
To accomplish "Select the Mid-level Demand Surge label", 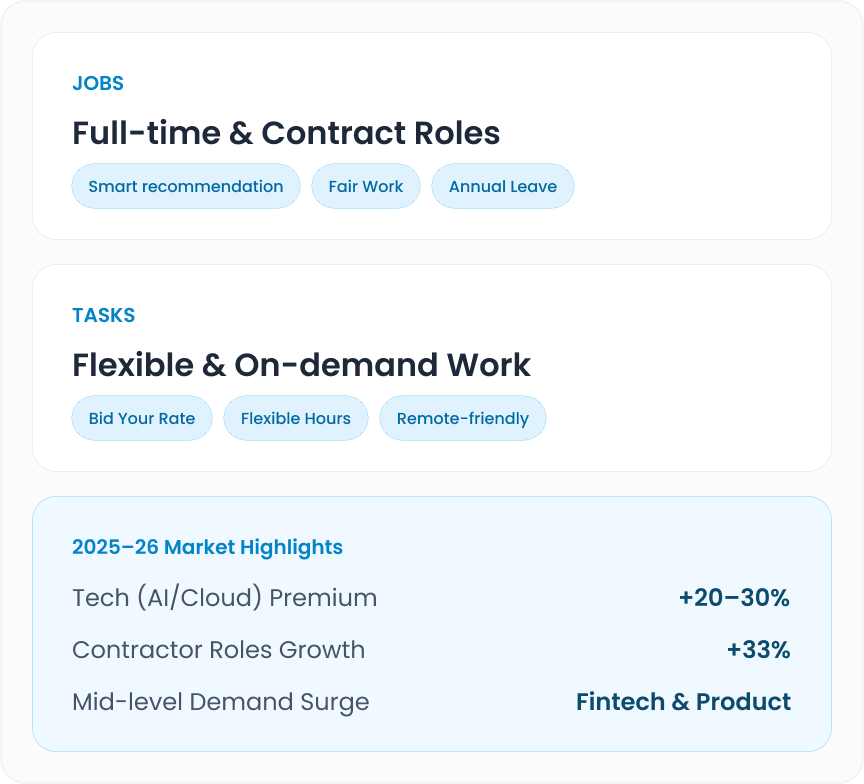I will point(220,702).
